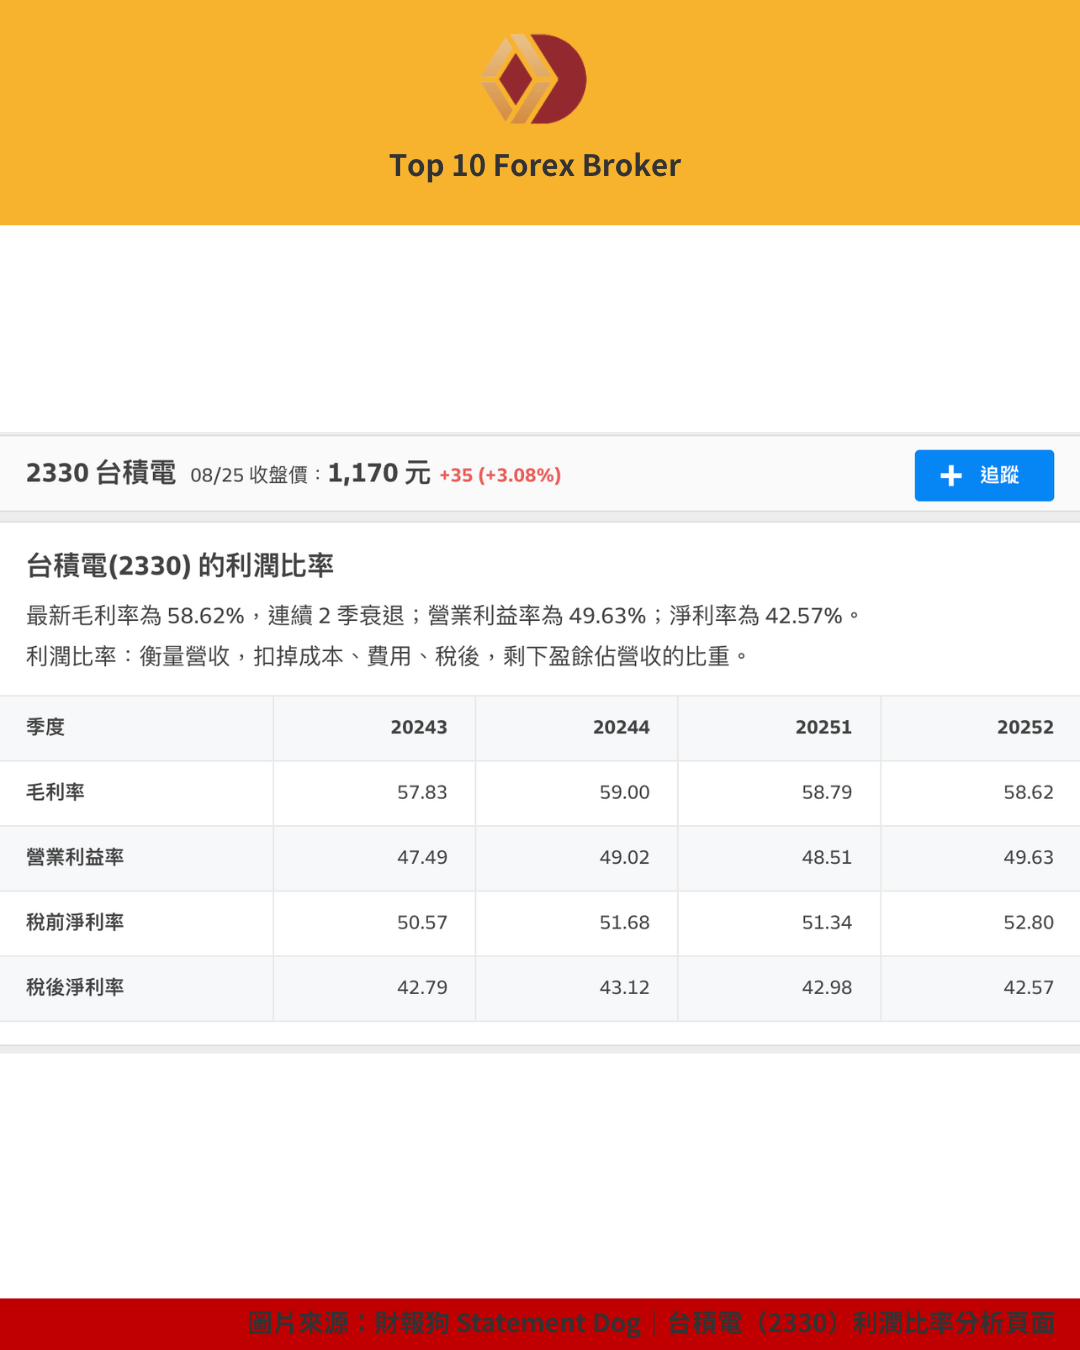Select the 營業利益率 row label
1080x1350 pixels.
point(75,857)
